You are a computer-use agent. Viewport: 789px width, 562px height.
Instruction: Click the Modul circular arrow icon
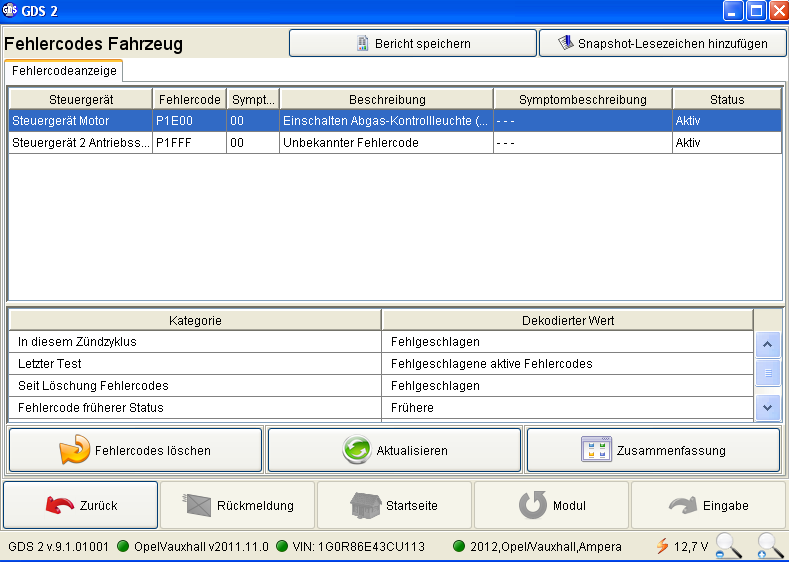[x=533, y=505]
